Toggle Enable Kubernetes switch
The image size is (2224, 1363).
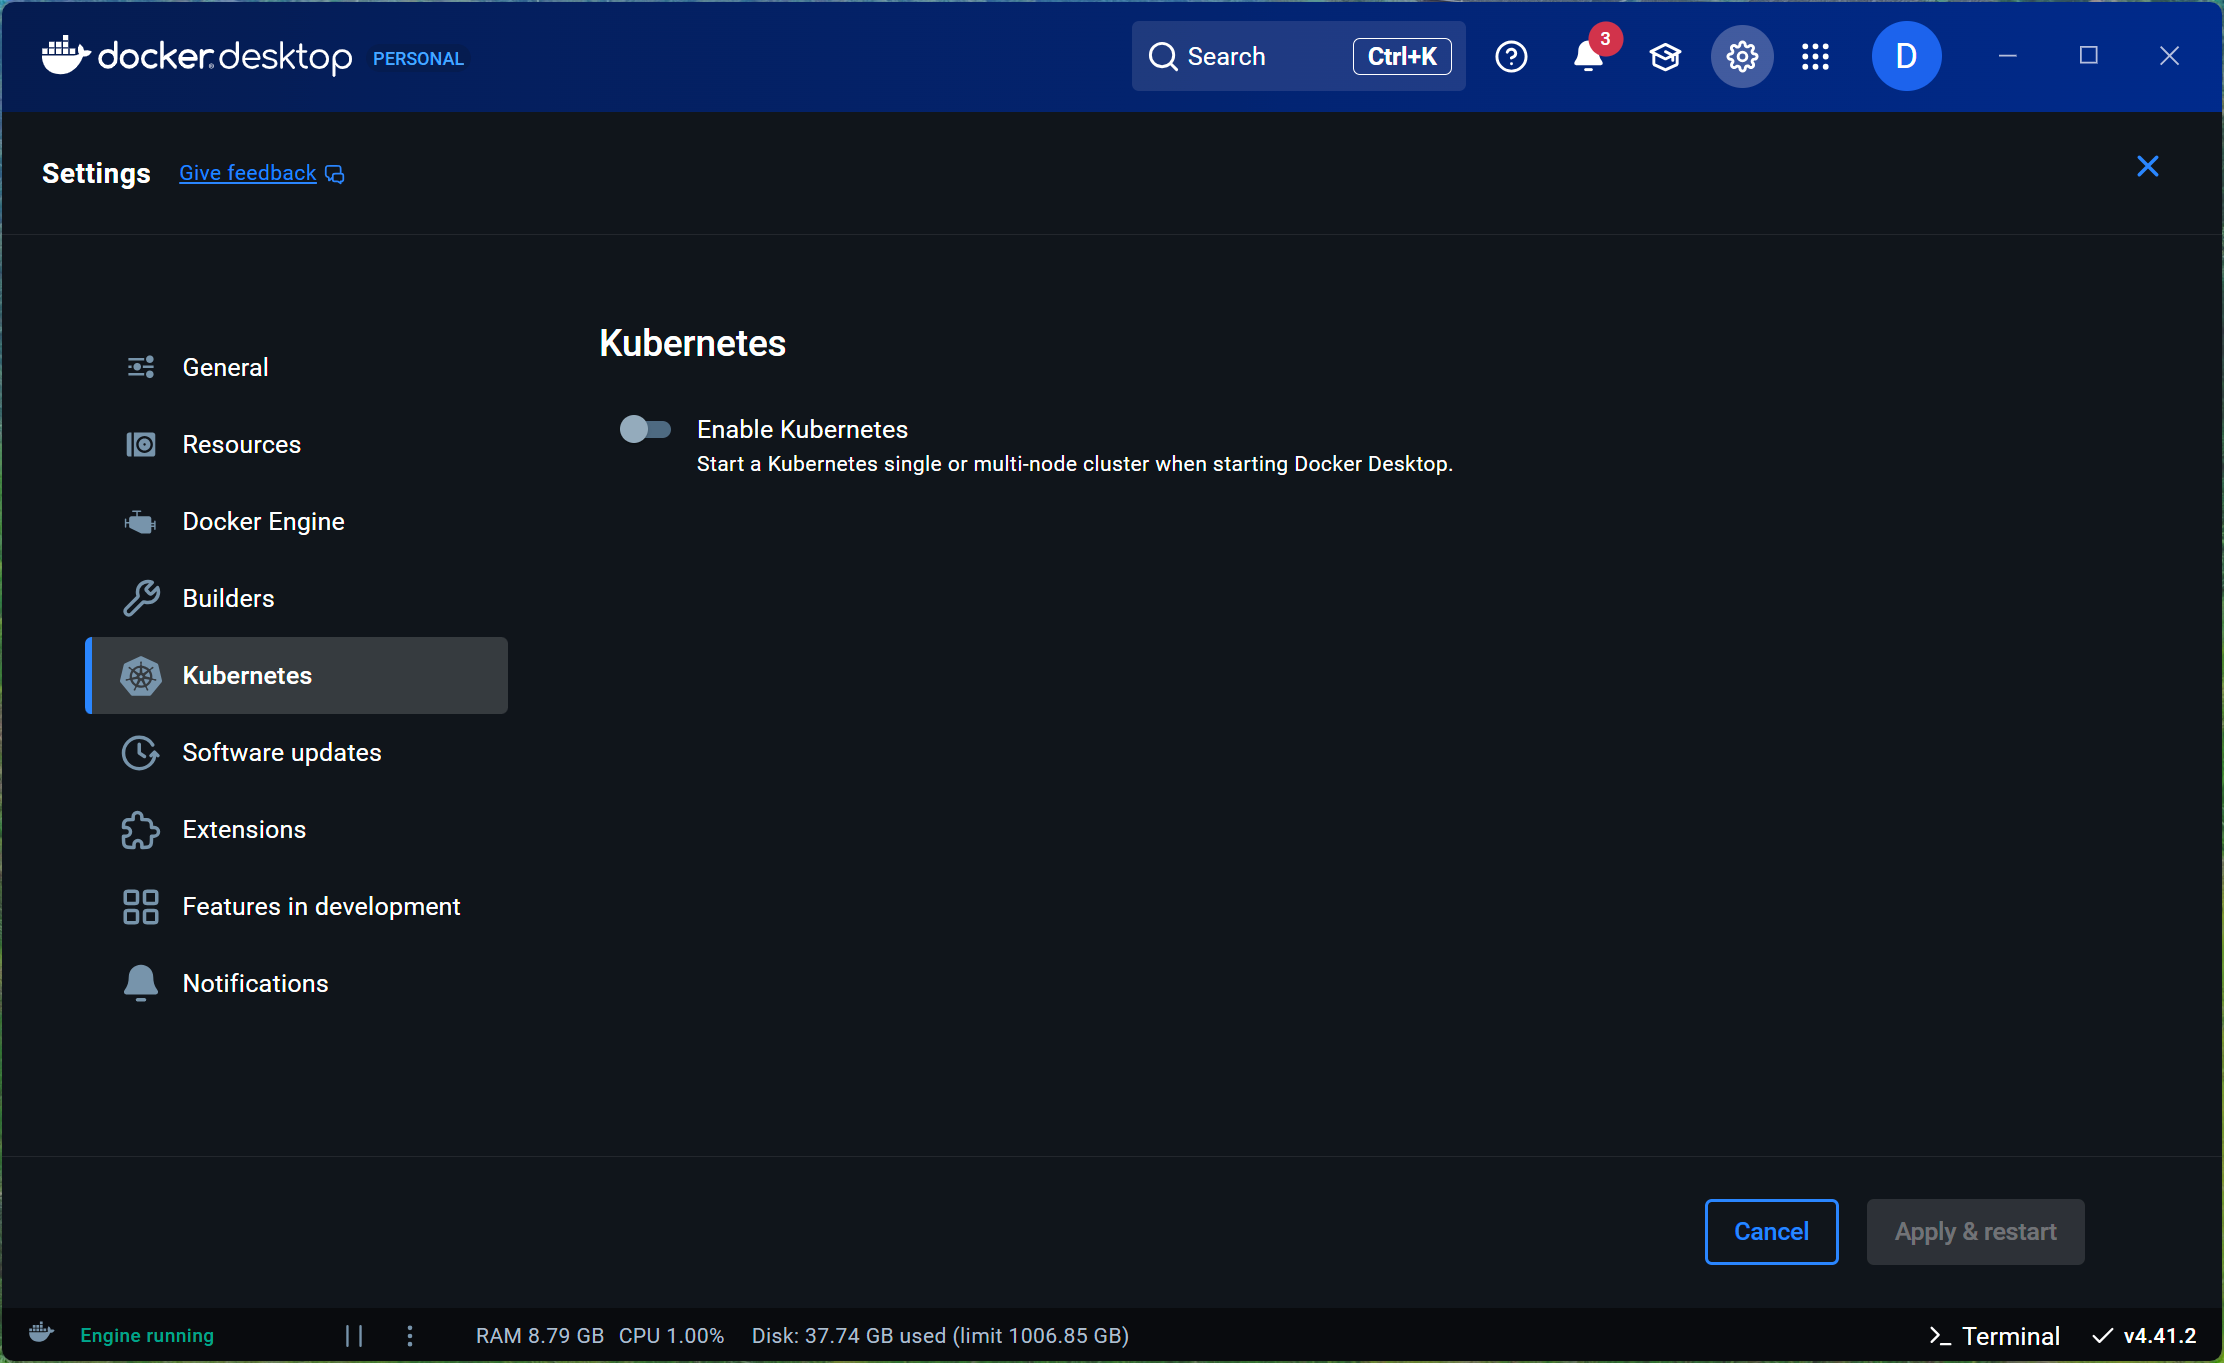tap(645, 429)
